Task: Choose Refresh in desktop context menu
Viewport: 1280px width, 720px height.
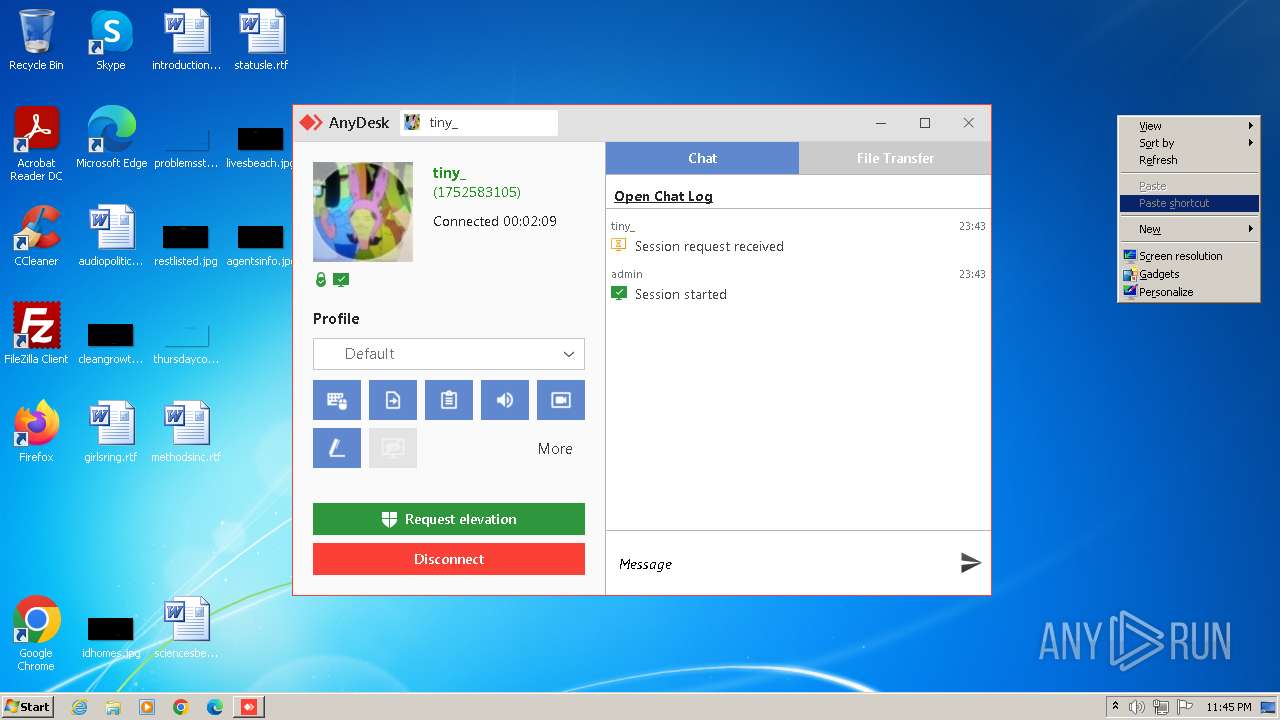Action: (x=1189, y=160)
